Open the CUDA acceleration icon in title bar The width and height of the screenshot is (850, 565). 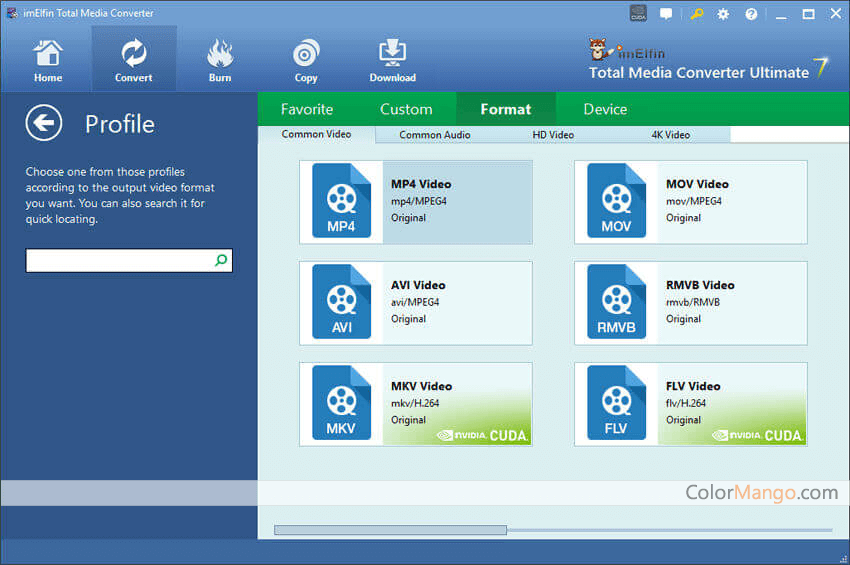638,14
